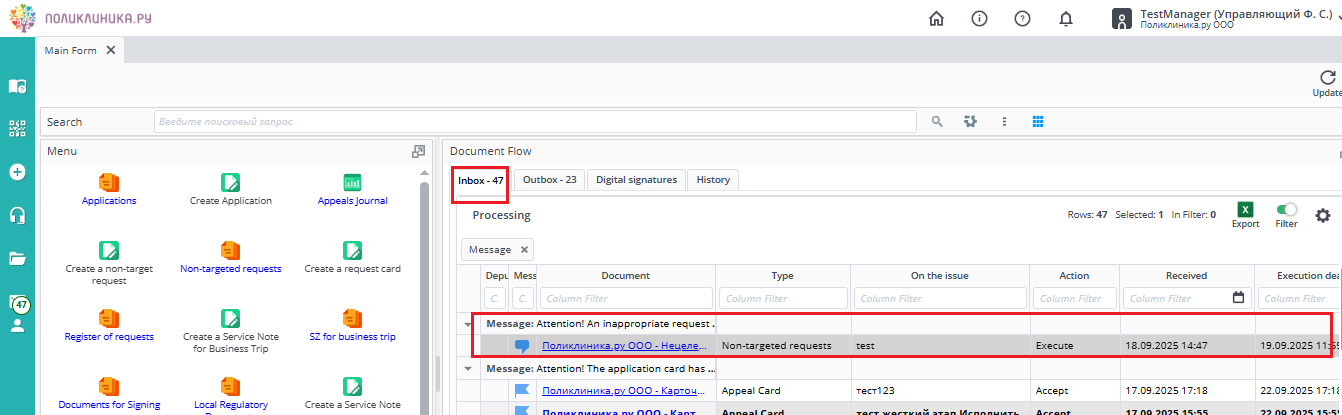Collapse the second Message group row
Viewport: 1342px width, 415px height.
(470, 368)
